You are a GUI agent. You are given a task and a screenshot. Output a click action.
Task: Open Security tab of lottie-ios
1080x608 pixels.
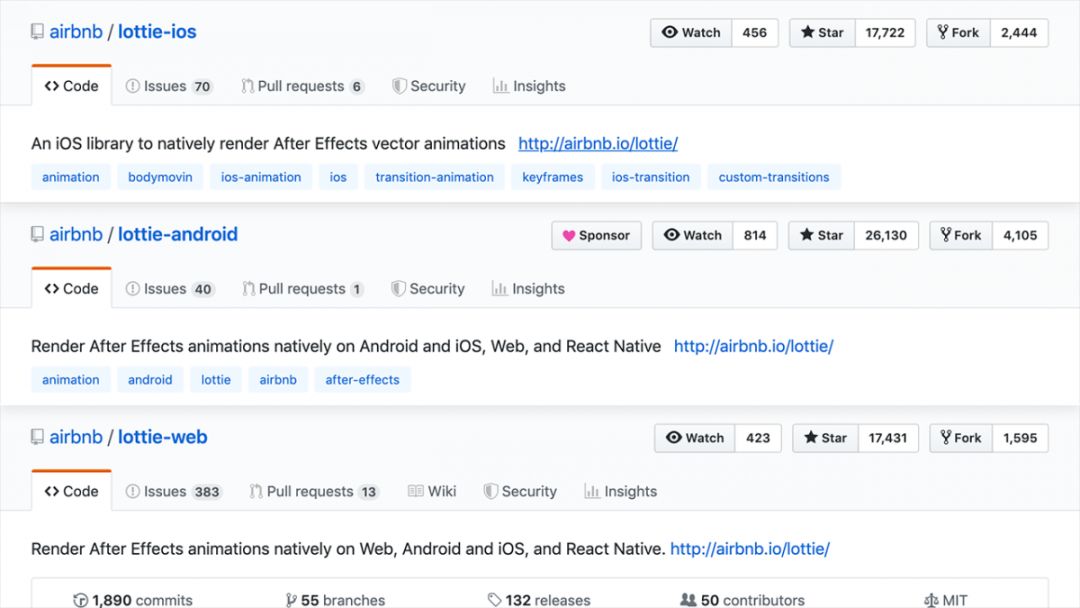click(x=429, y=86)
